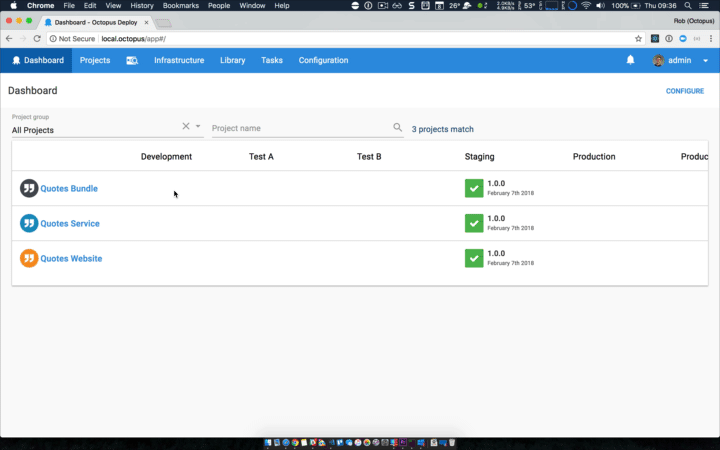
Task: Open the Tasks page
Action: [x=272, y=60]
